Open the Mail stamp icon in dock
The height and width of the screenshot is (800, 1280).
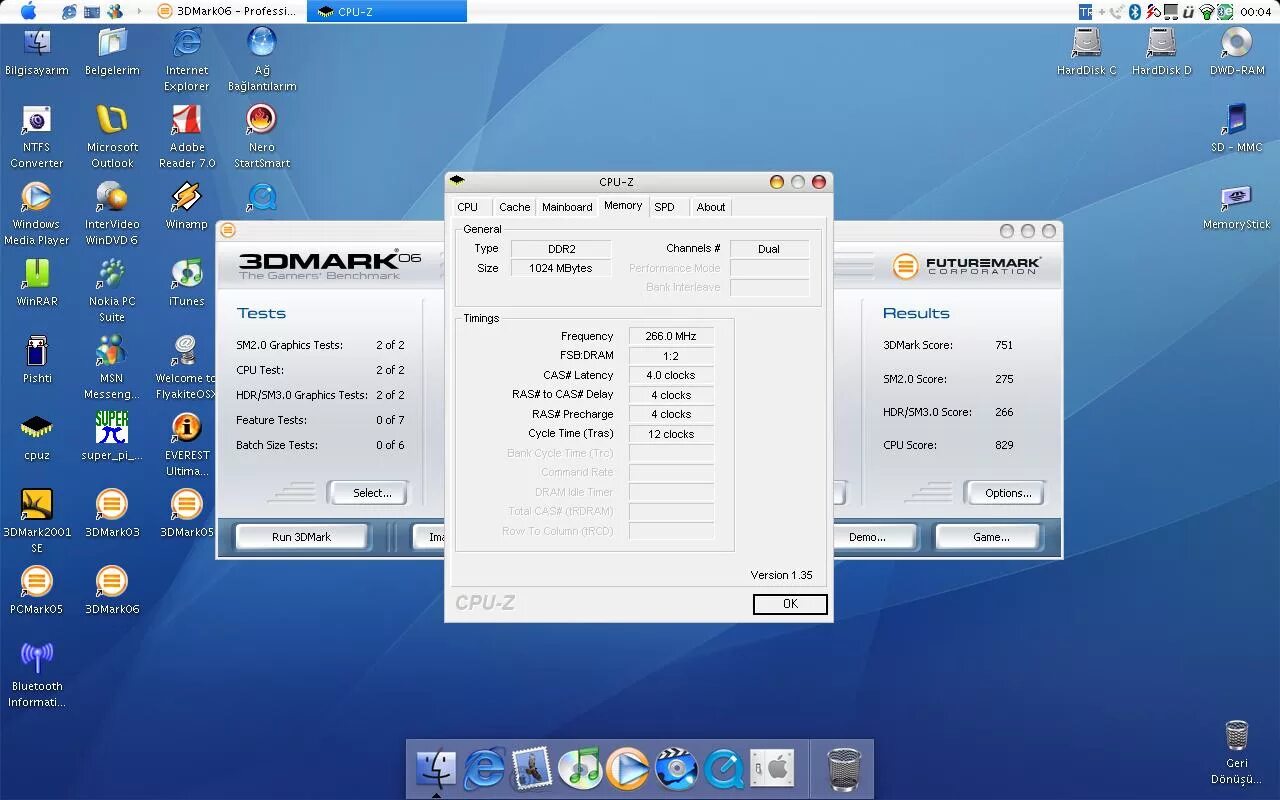(532, 769)
